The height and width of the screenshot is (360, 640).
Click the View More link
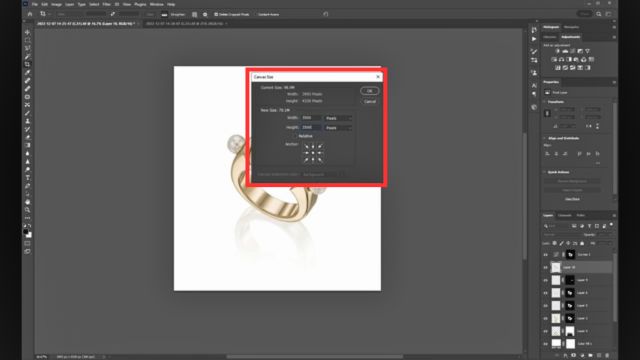[x=572, y=199]
